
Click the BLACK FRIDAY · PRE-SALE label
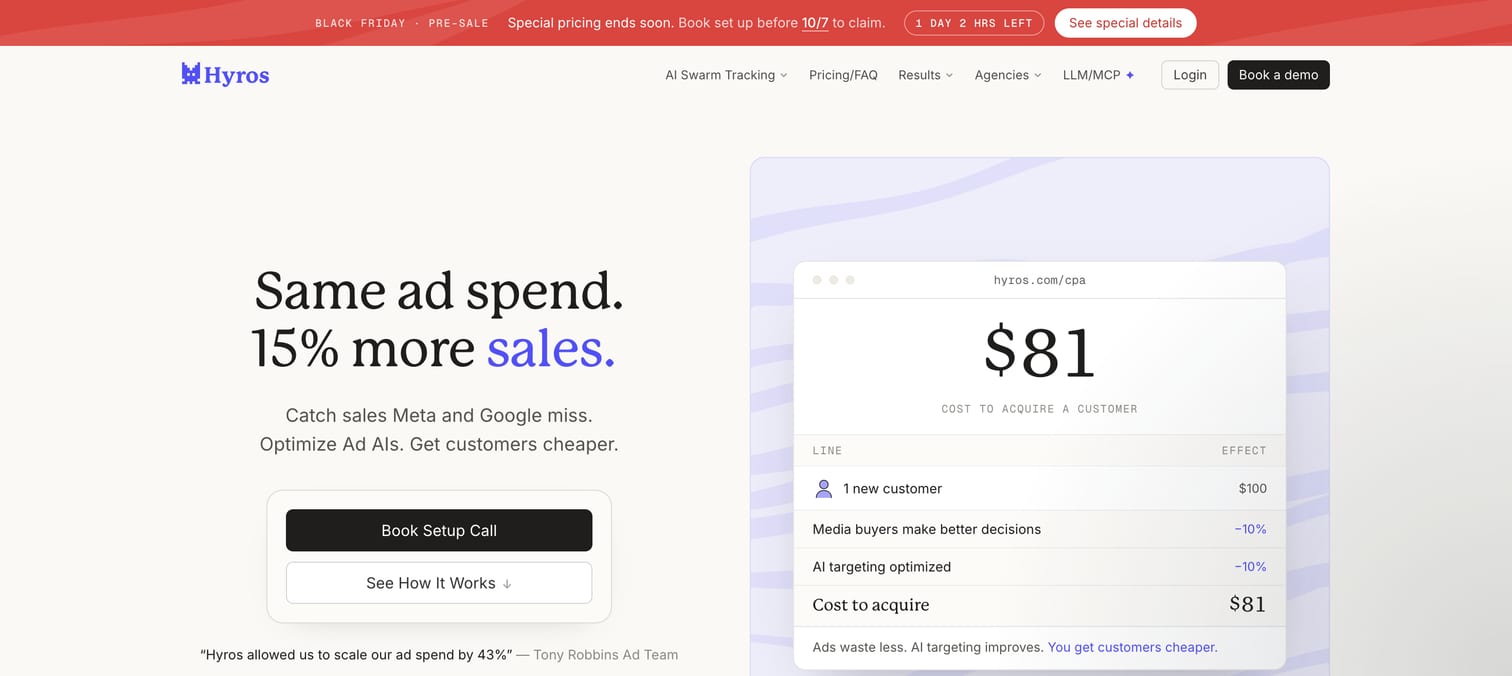(402, 23)
